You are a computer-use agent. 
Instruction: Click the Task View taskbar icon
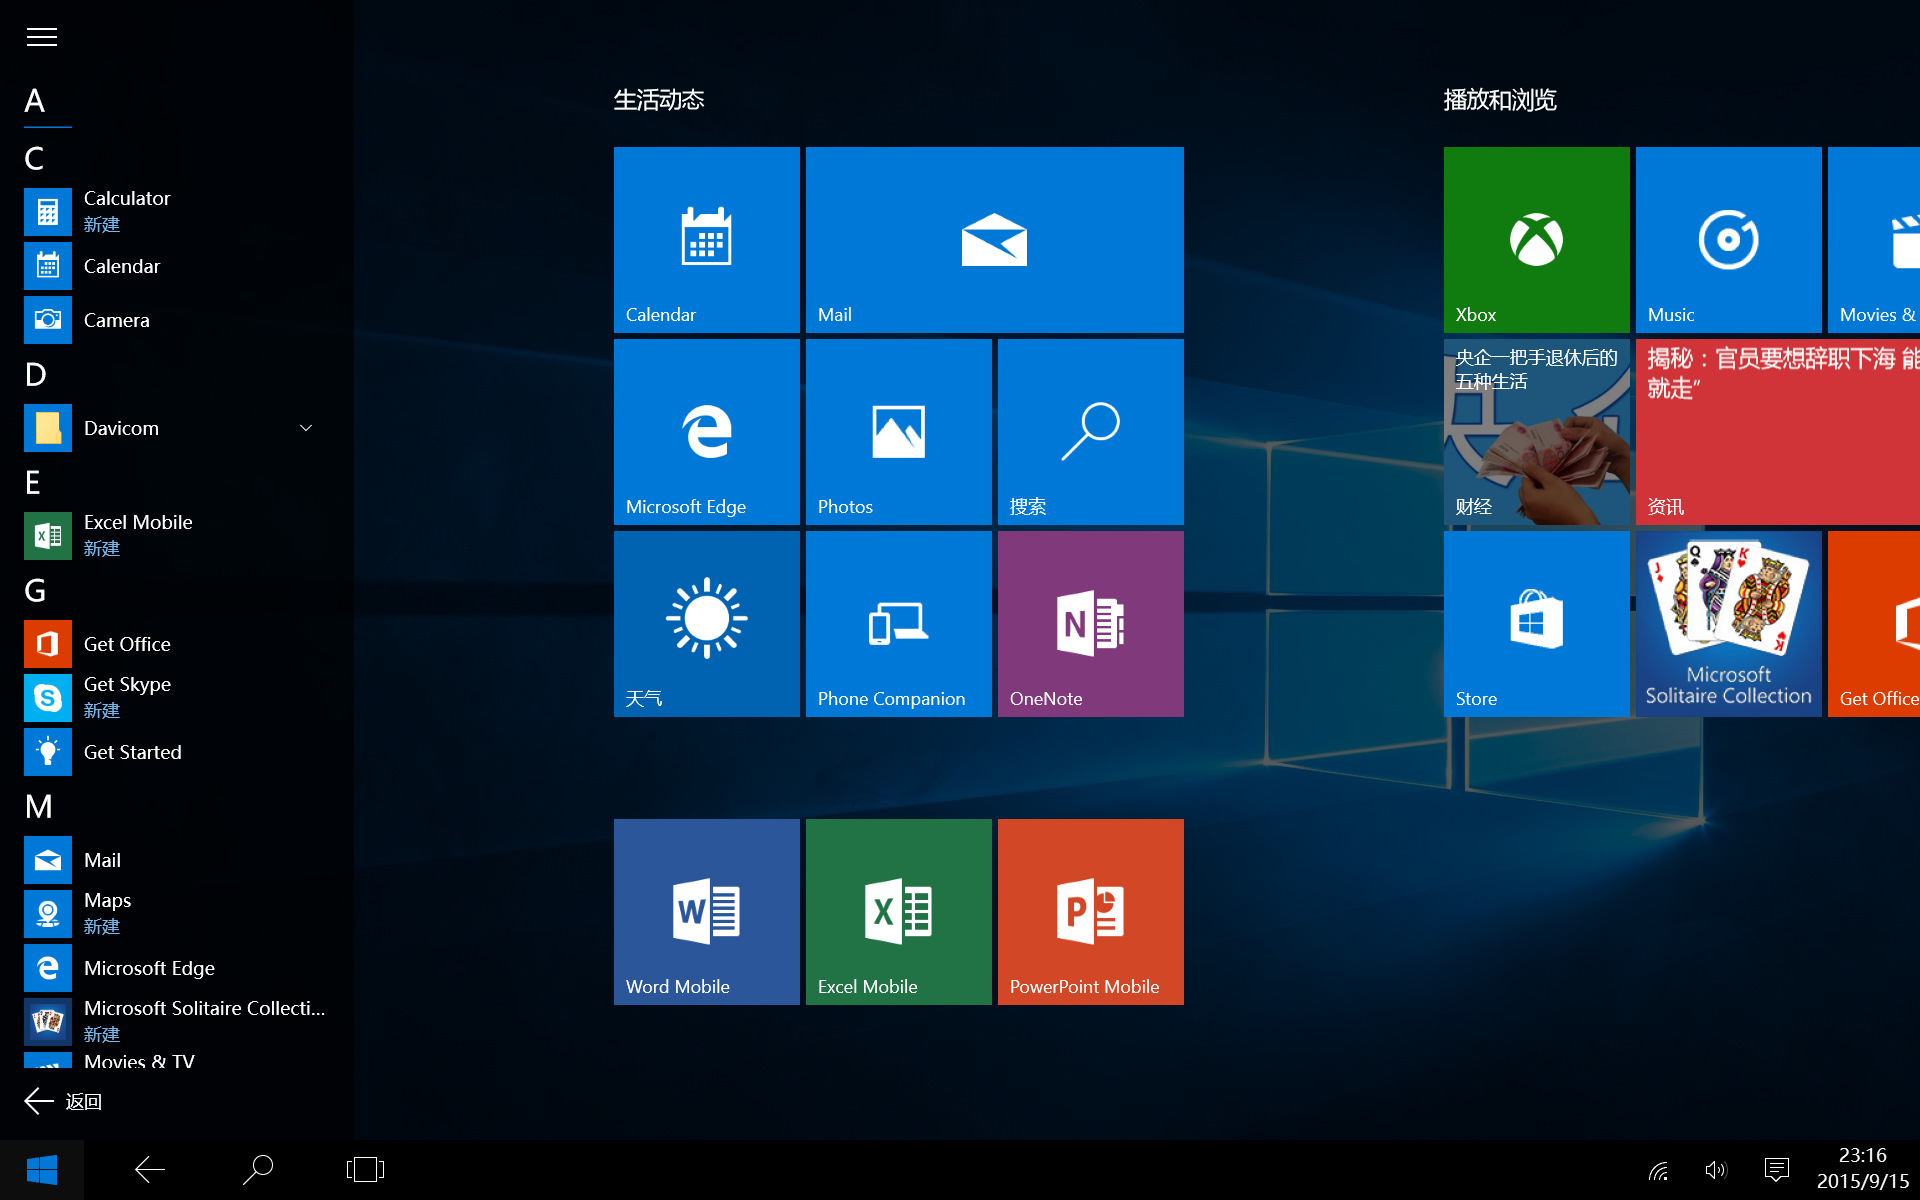(x=365, y=1169)
